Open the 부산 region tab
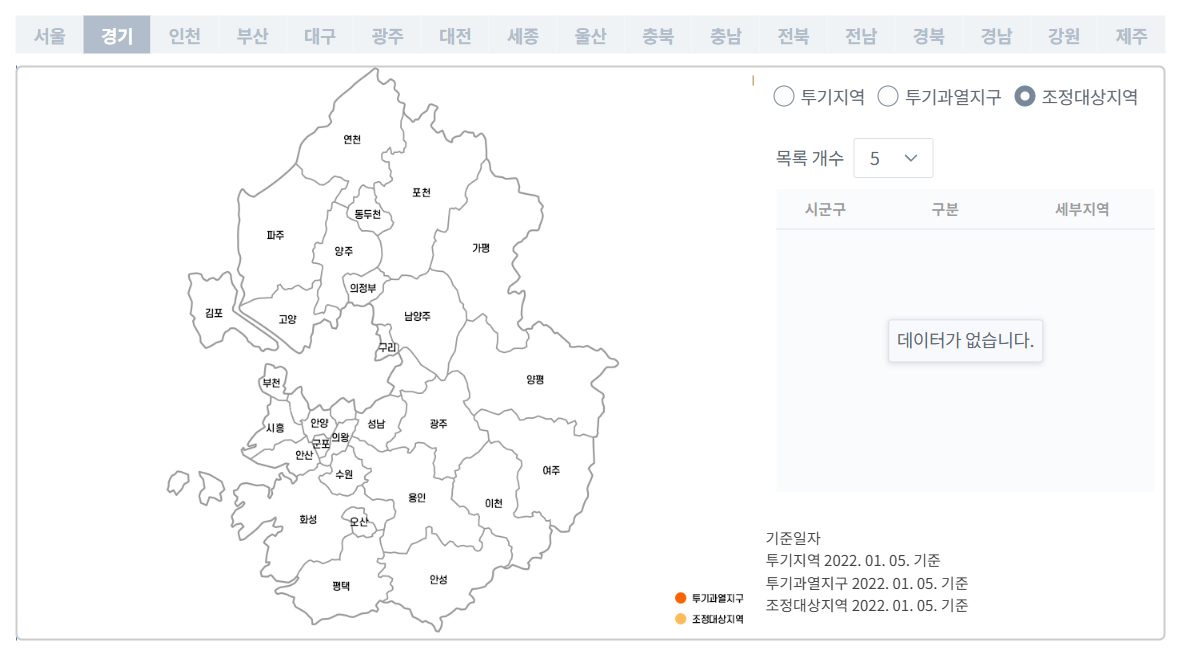 [251, 34]
